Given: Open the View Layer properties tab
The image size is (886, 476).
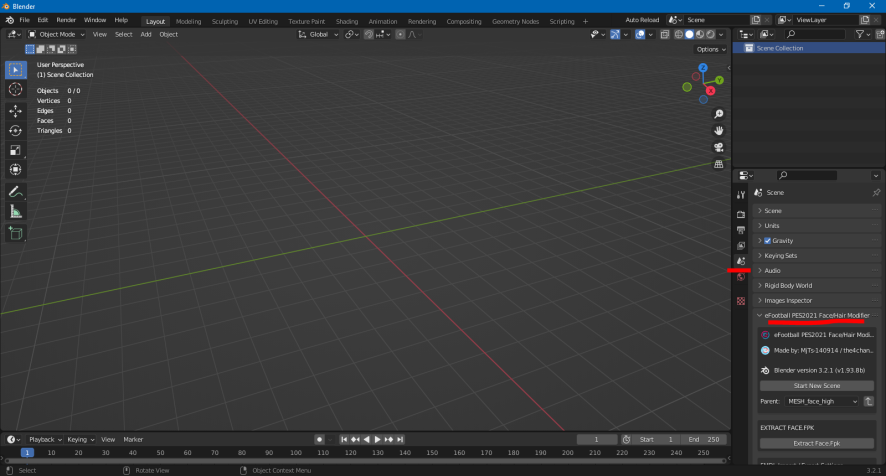Looking at the screenshot, I should coord(741,246).
